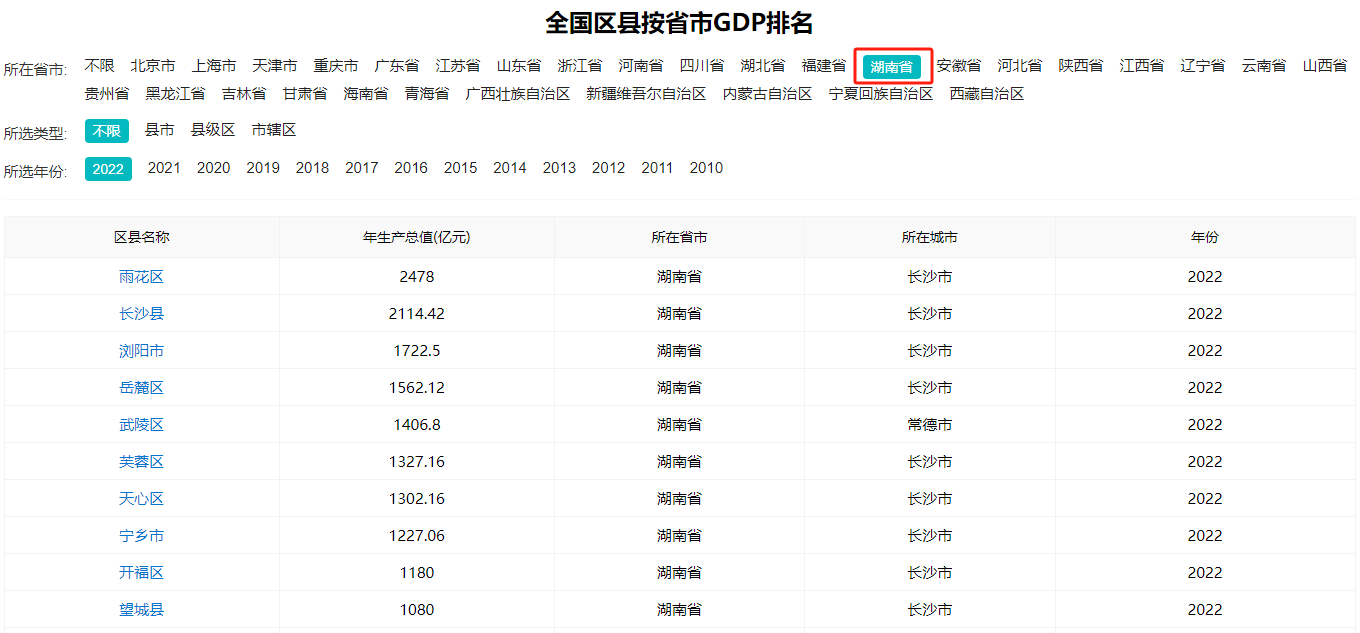This screenshot has width=1360, height=633.
Task: Select 内蒙古自治区 region
Action: pyautogui.click(x=767, y=93)
